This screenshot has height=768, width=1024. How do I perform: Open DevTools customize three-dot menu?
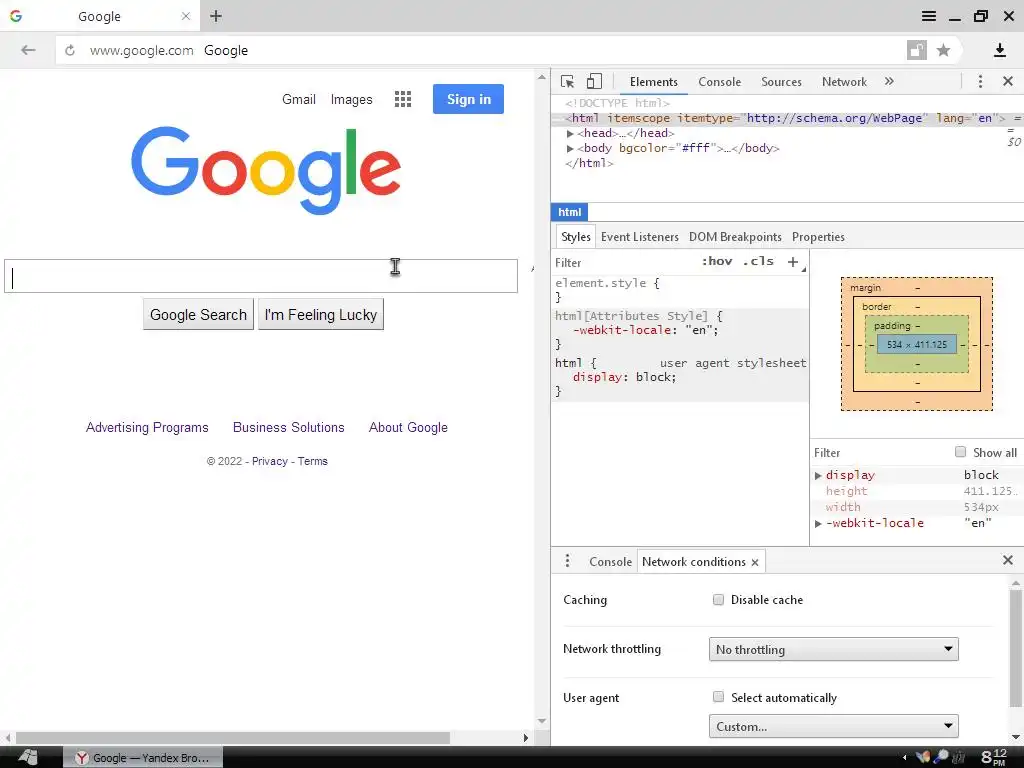[x=980, y=82]
